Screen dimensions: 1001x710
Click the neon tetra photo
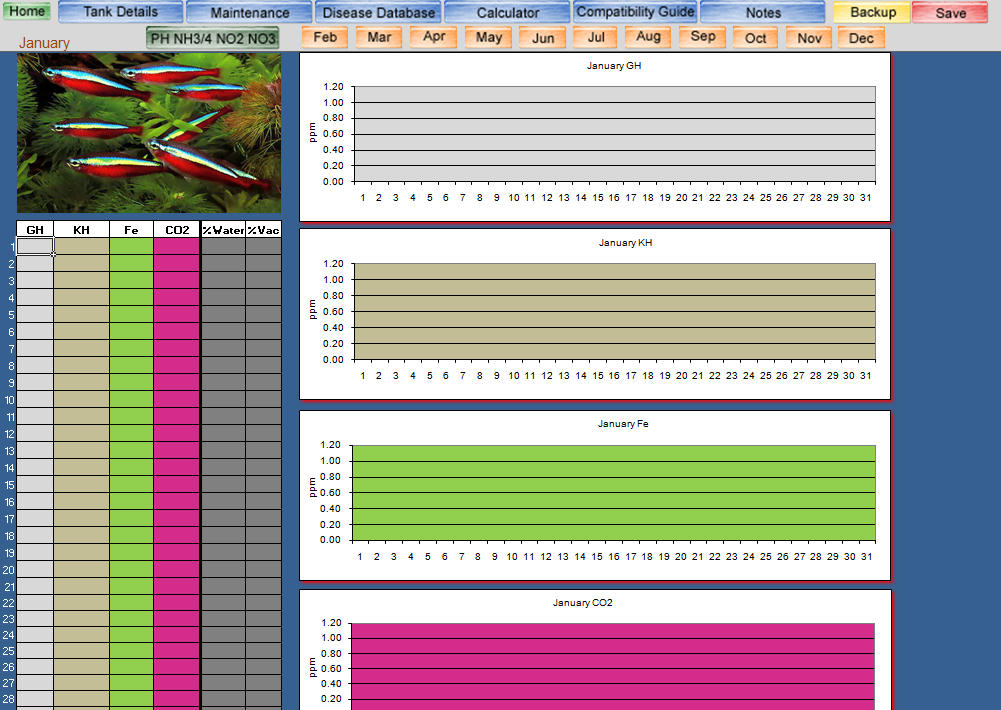pyautogui.click(x=148, y=131)
